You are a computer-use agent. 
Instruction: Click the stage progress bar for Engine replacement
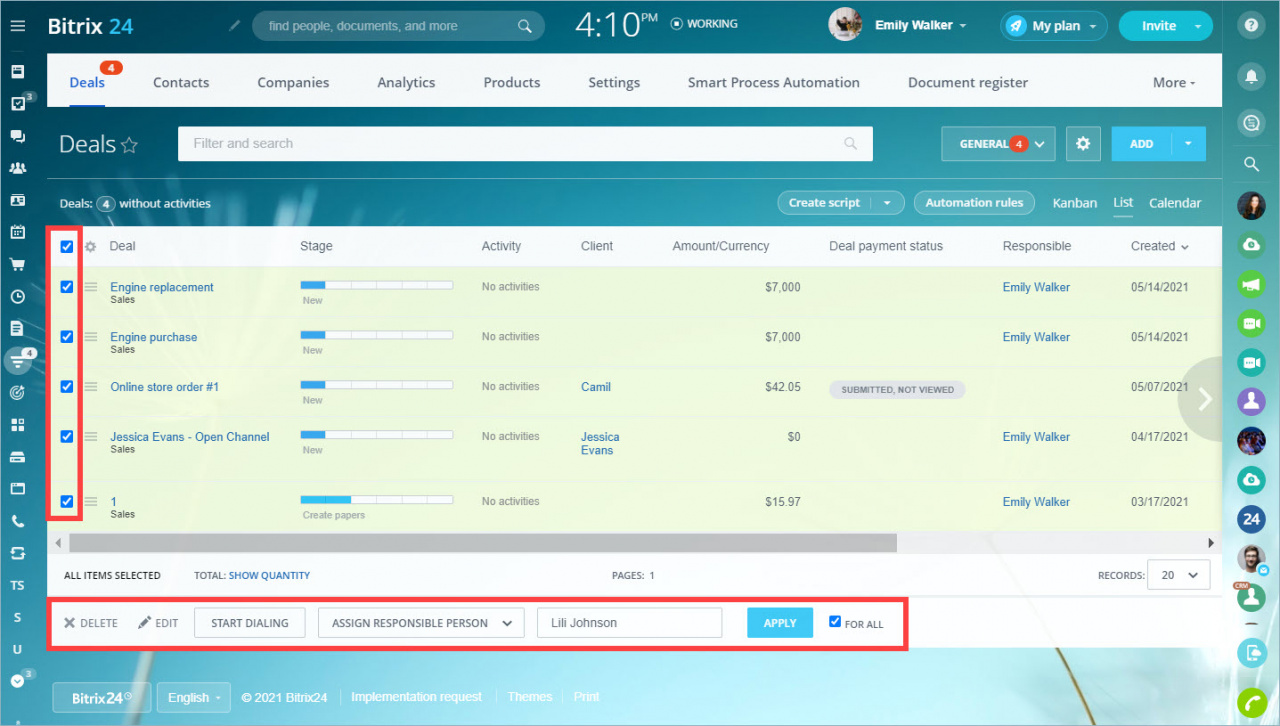pyautogui.click(x=376, y=286)
